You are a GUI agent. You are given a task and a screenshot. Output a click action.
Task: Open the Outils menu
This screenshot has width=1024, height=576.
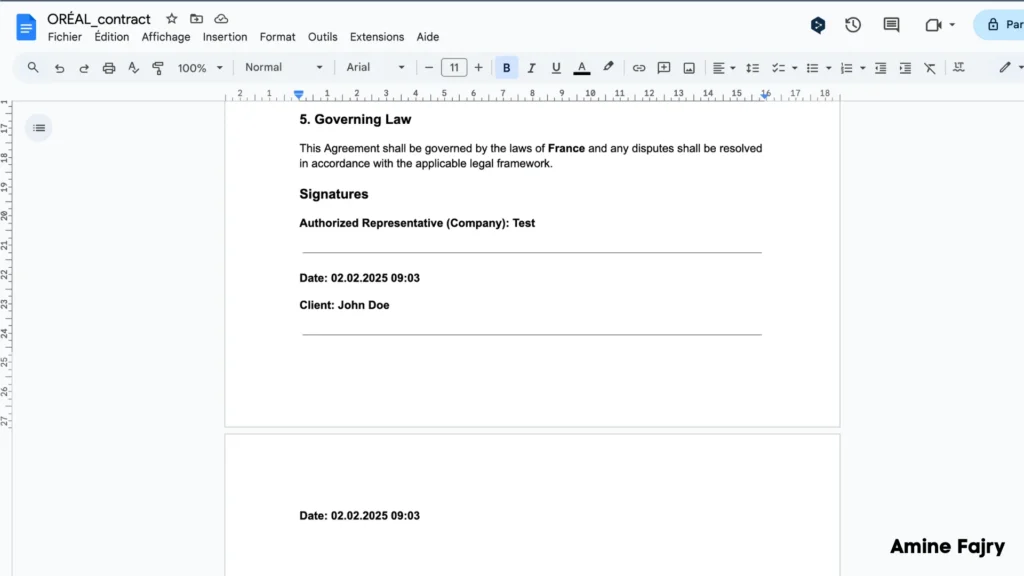(x=323, y=37)
